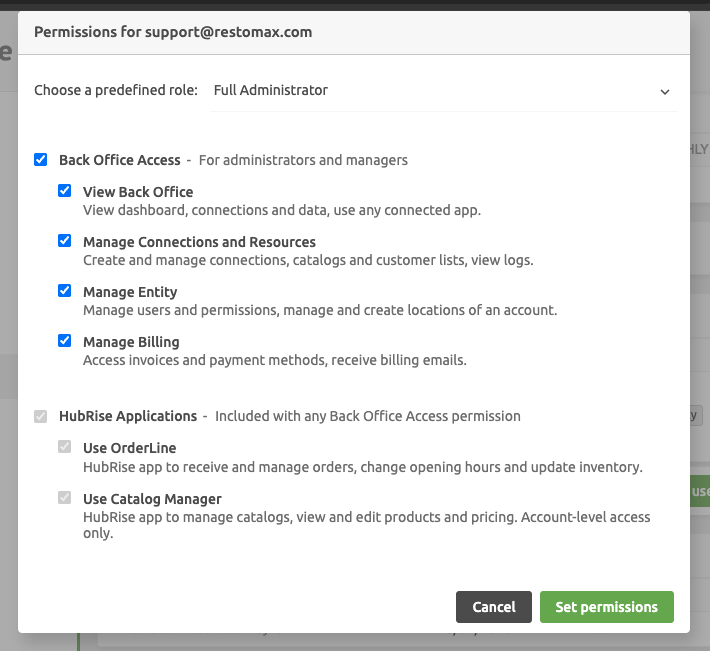Screen dimensions: 710x651
Task: Disable the Manage Connections and Resources checkbox
Action: tap(65, 241)
